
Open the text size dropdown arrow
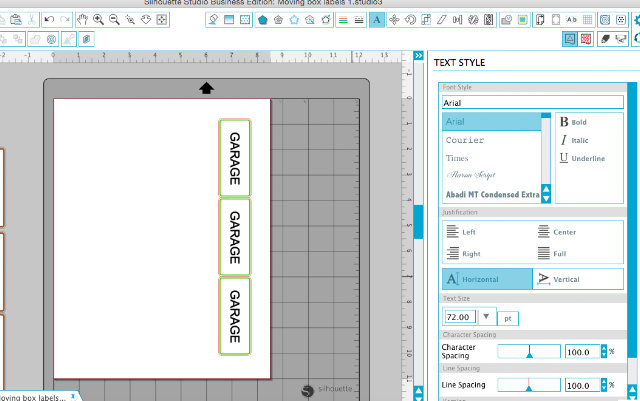(x=486, y=316)
